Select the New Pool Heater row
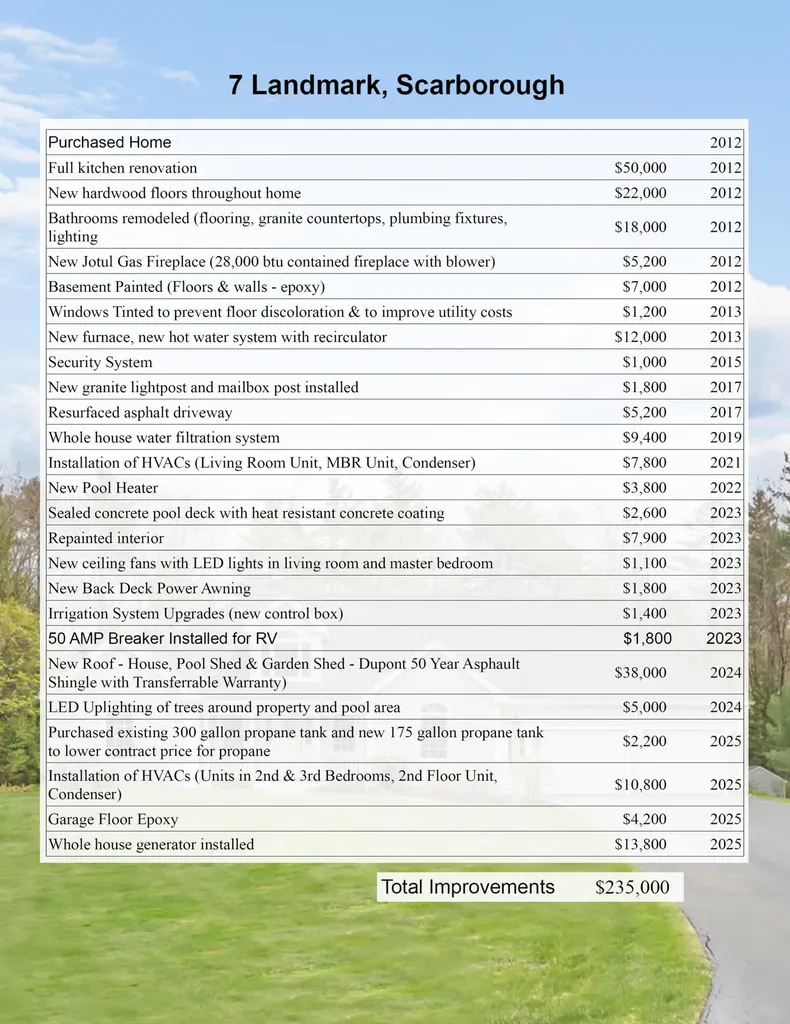 pos(395,488)
